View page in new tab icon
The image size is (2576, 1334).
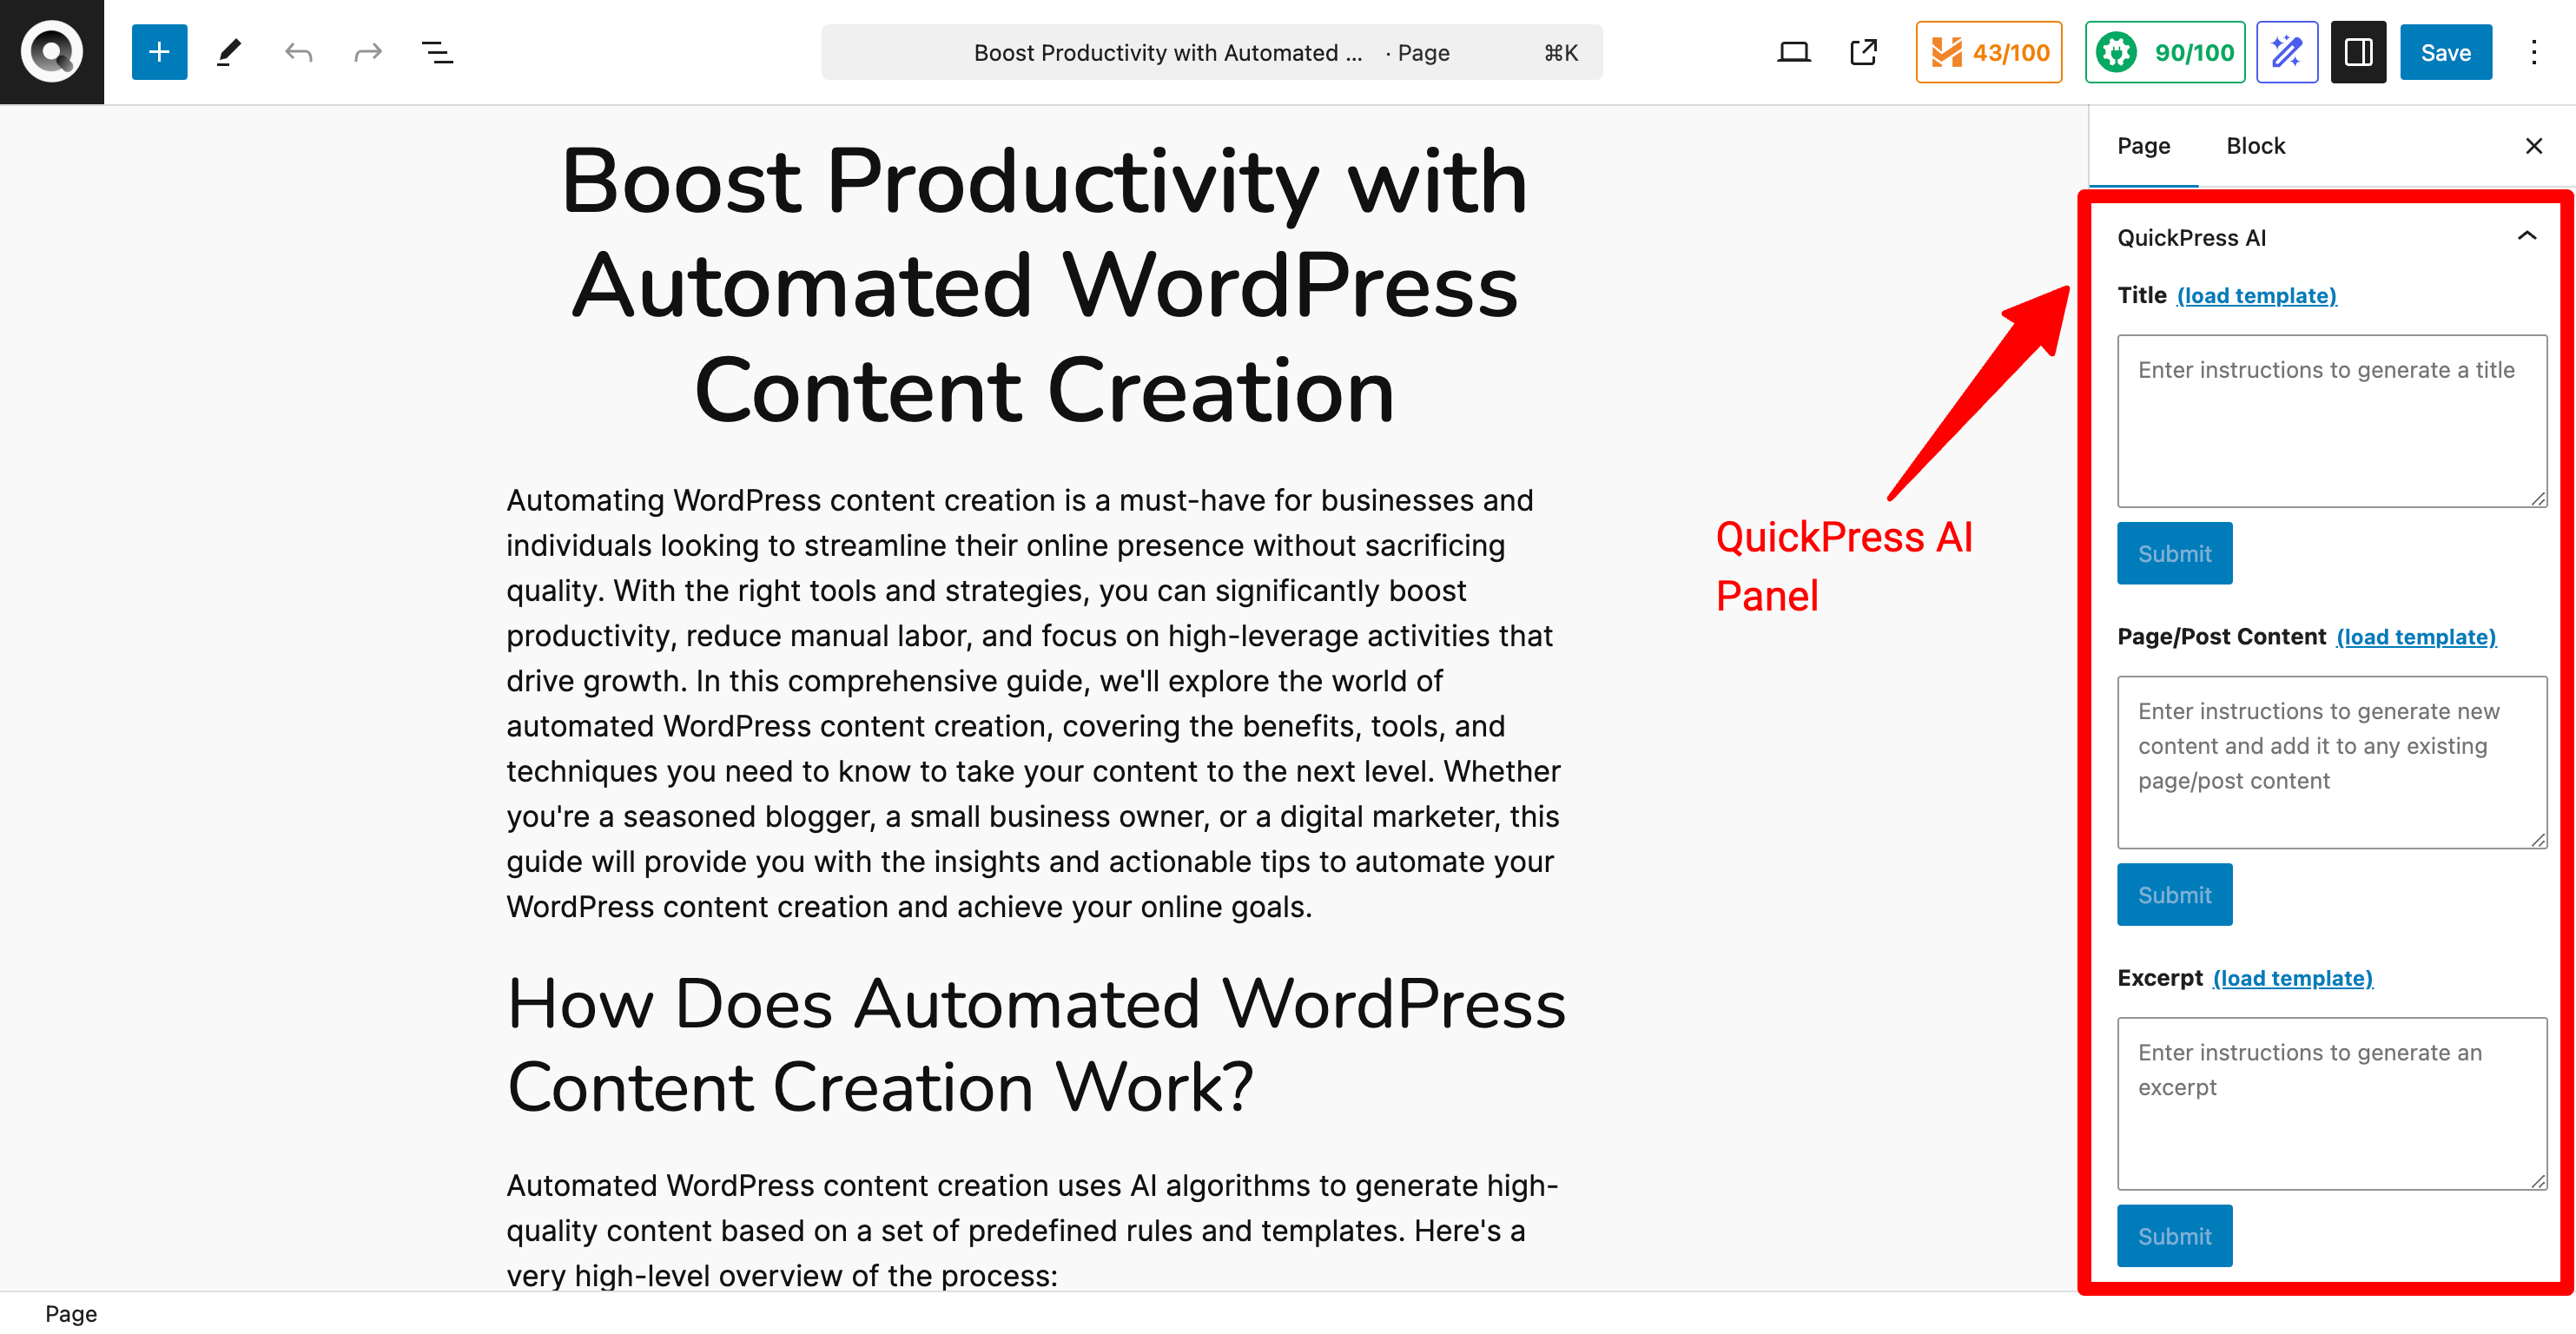tap(1863, 52)
